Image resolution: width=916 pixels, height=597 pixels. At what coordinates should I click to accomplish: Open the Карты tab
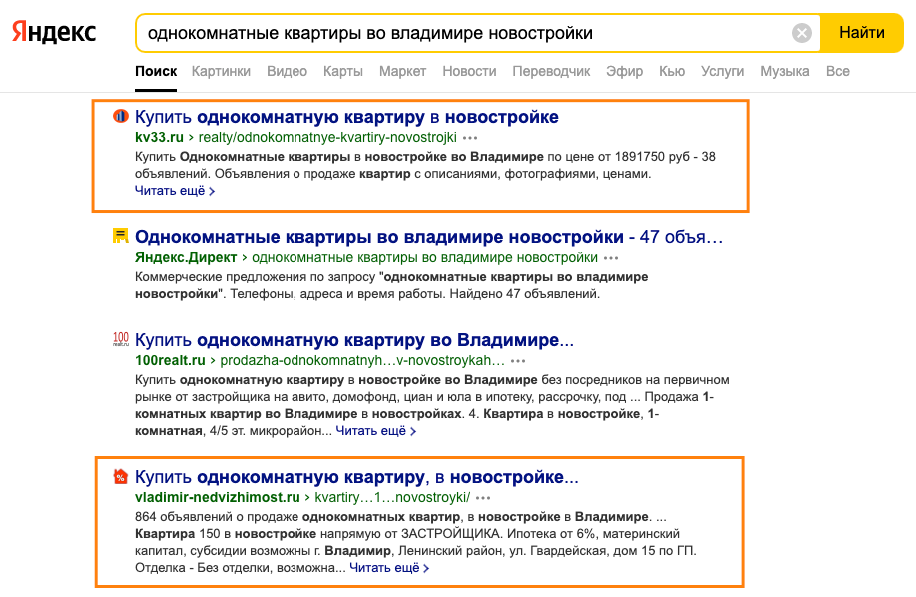[342, 71]
